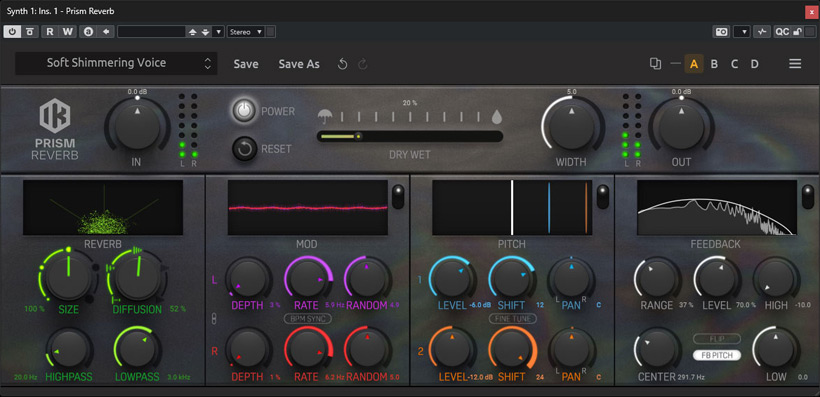Click the waveform side-chain icon in host toolbar

click(762, 32)
